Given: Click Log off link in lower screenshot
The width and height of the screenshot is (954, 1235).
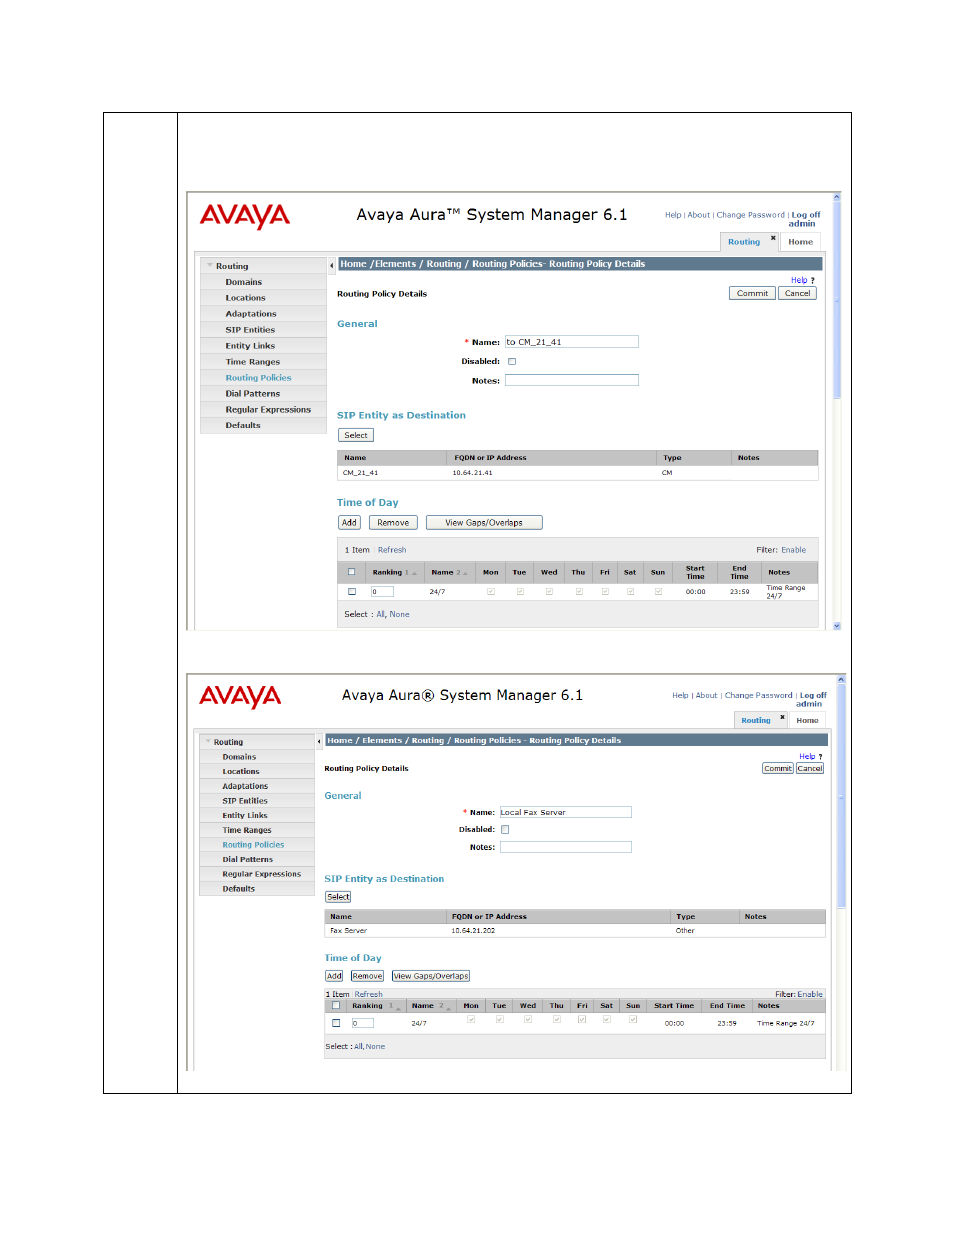Looking at the screenshot, I should (813, 695).
